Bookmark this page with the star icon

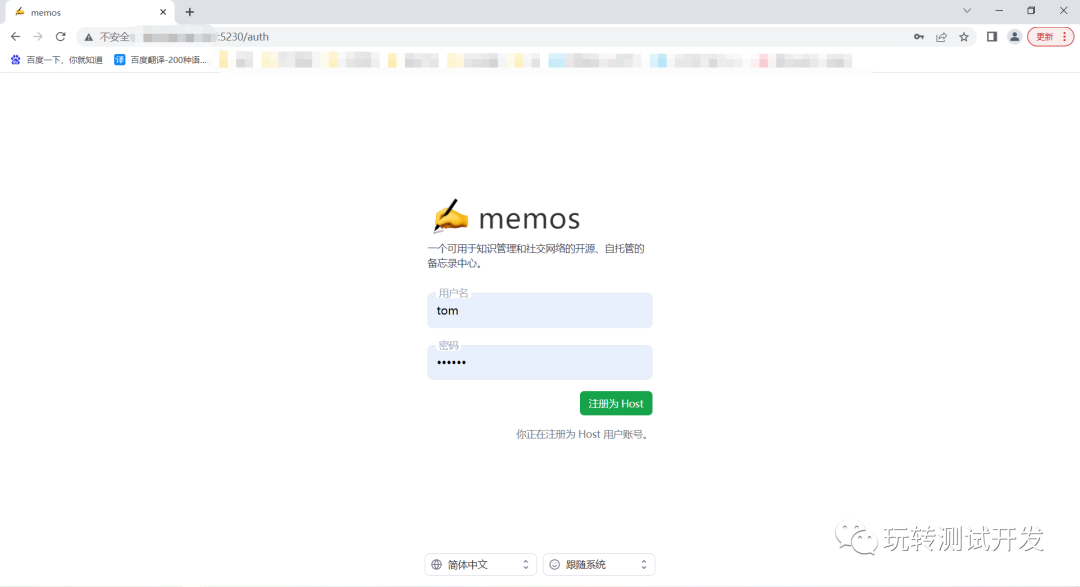963,36
